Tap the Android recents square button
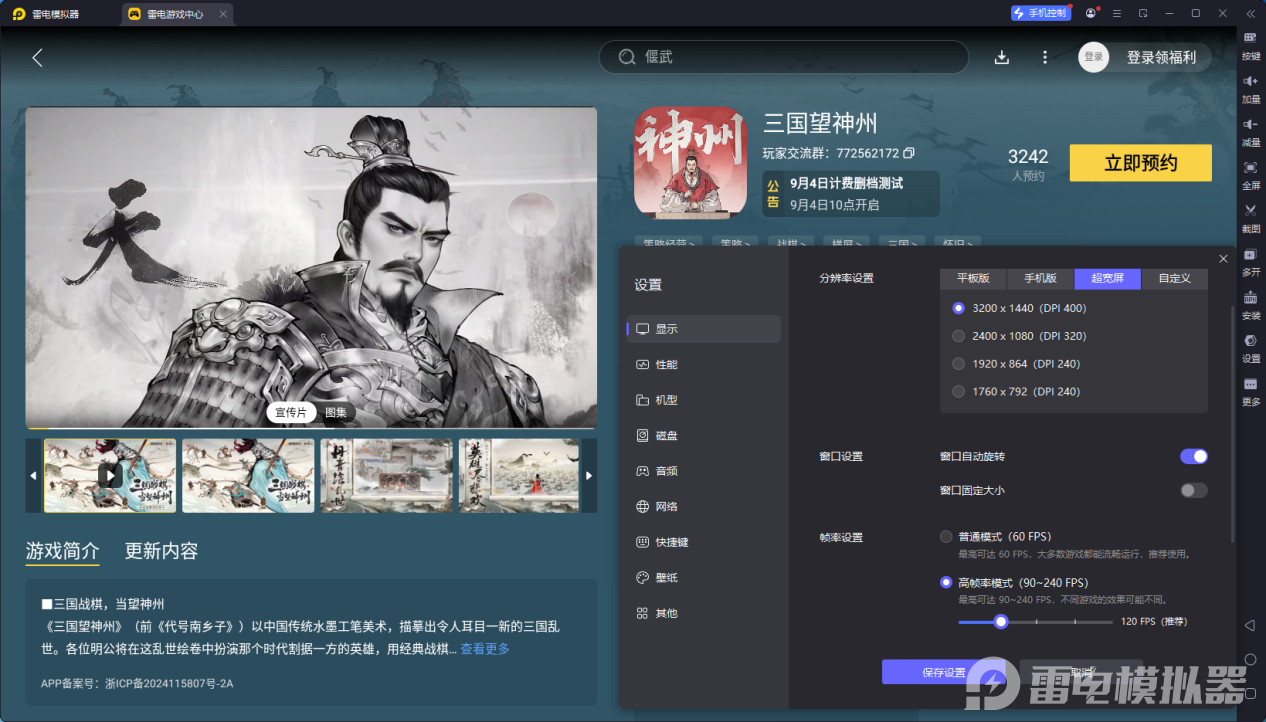This screenshot has width=1266, height=722. 1250,693
